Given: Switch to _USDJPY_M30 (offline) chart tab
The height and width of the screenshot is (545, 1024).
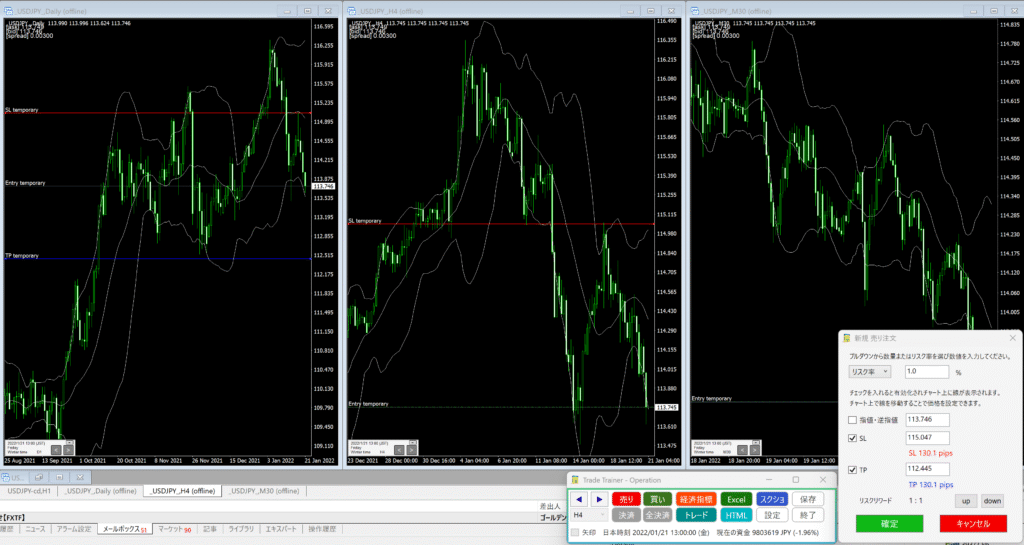Looking at the screenshot, I should coord(264,491).
